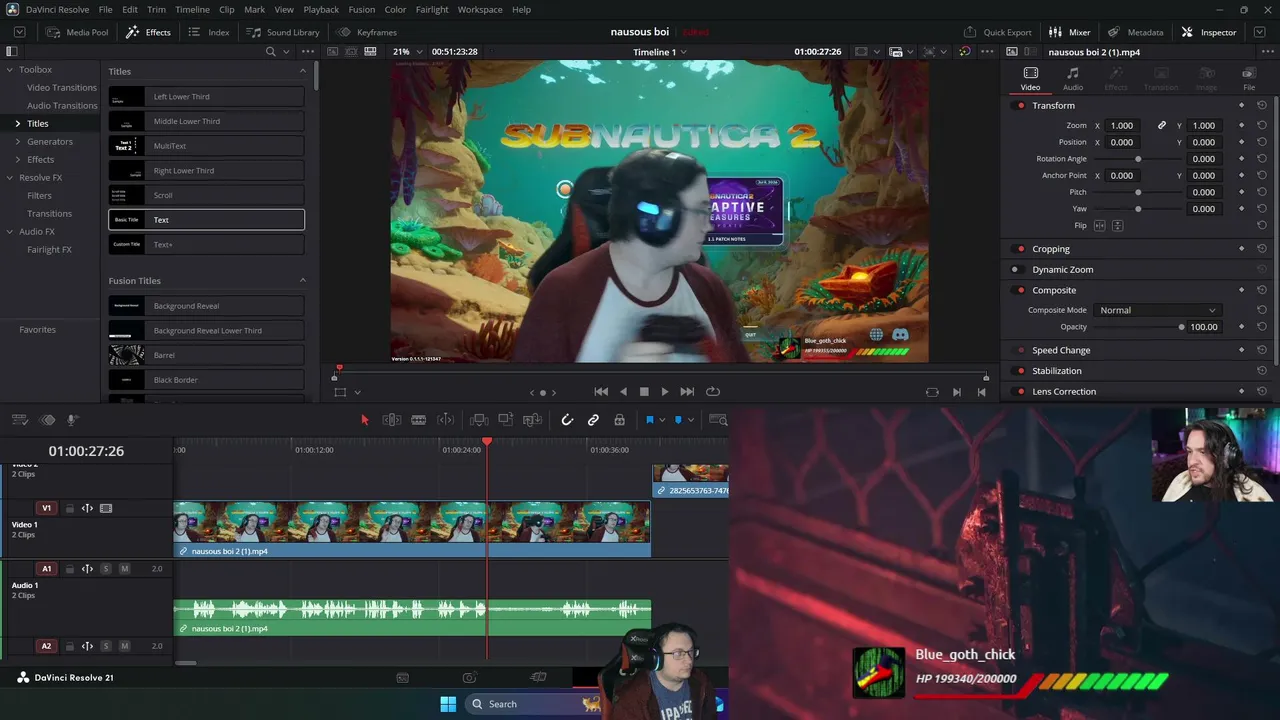Play the timeline forward

click(x=665, y=392)
